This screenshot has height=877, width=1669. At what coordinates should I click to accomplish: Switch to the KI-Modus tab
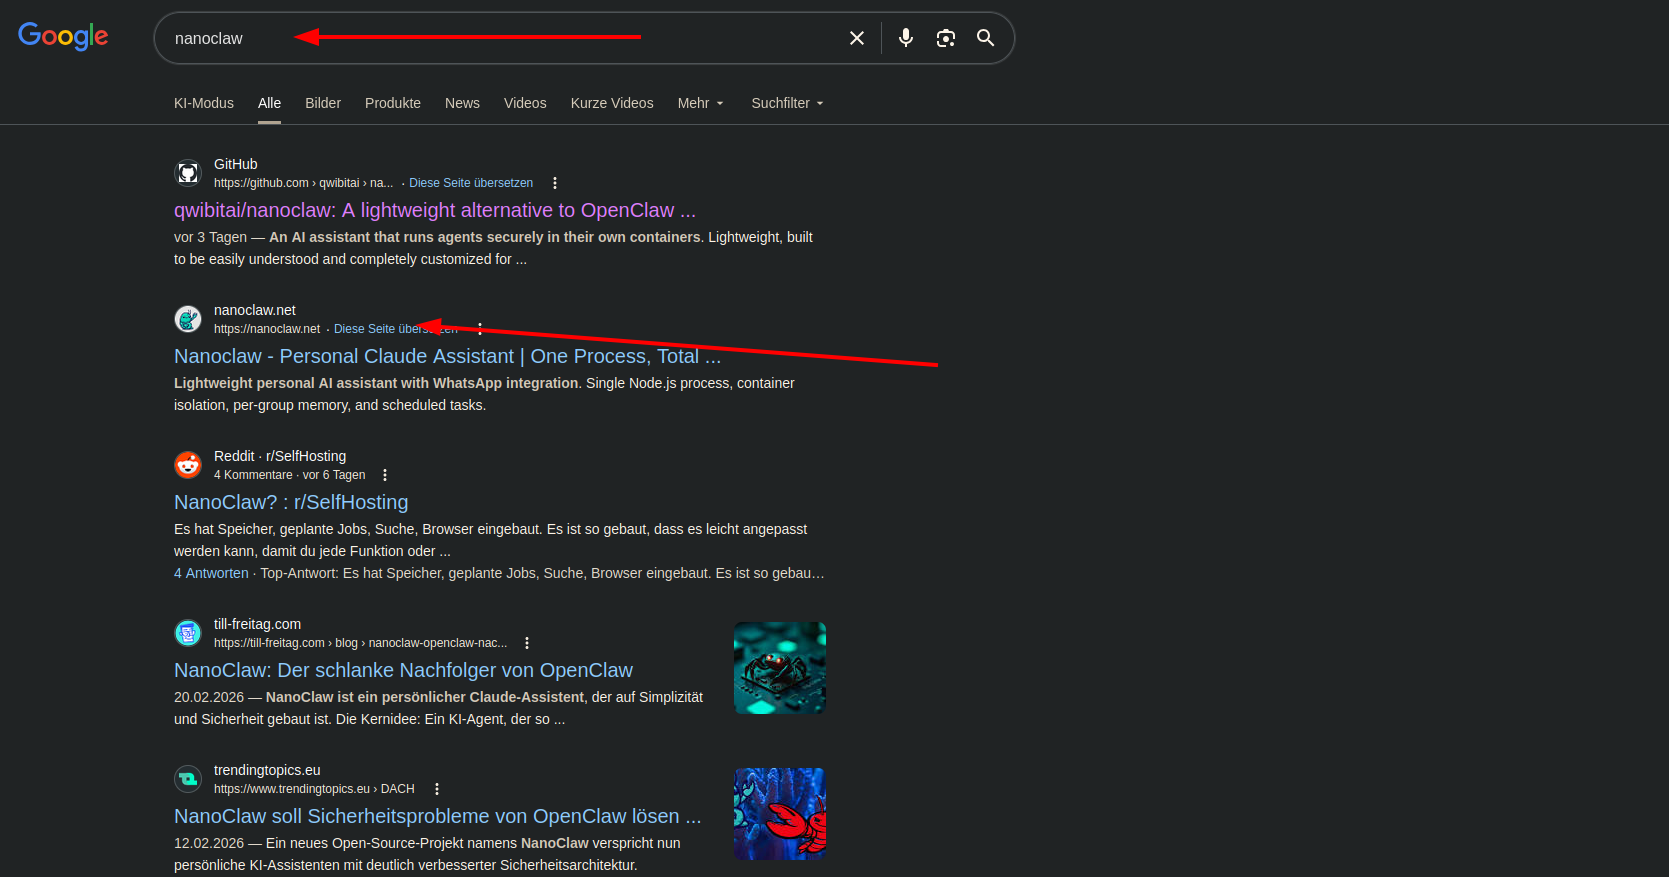tap(204, 103)
